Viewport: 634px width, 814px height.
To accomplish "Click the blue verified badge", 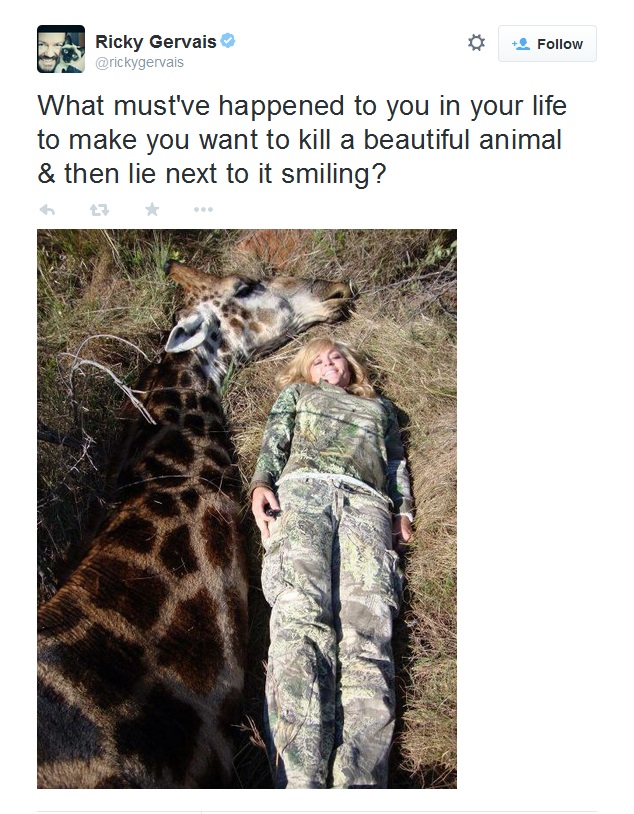I will [228, 40].
